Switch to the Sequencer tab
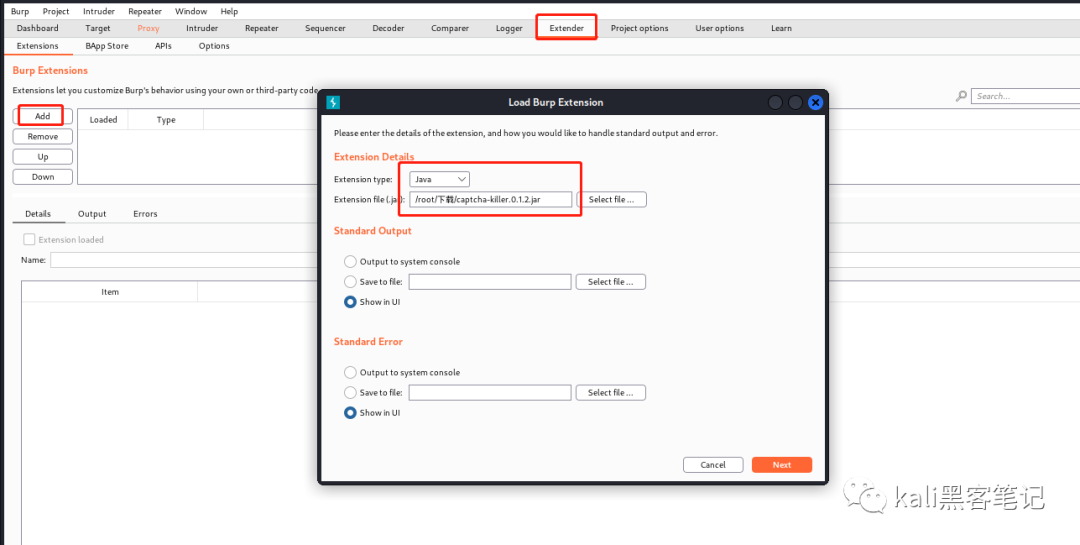The height and width of the screenshot is (545, 1080). click(325, 28)
